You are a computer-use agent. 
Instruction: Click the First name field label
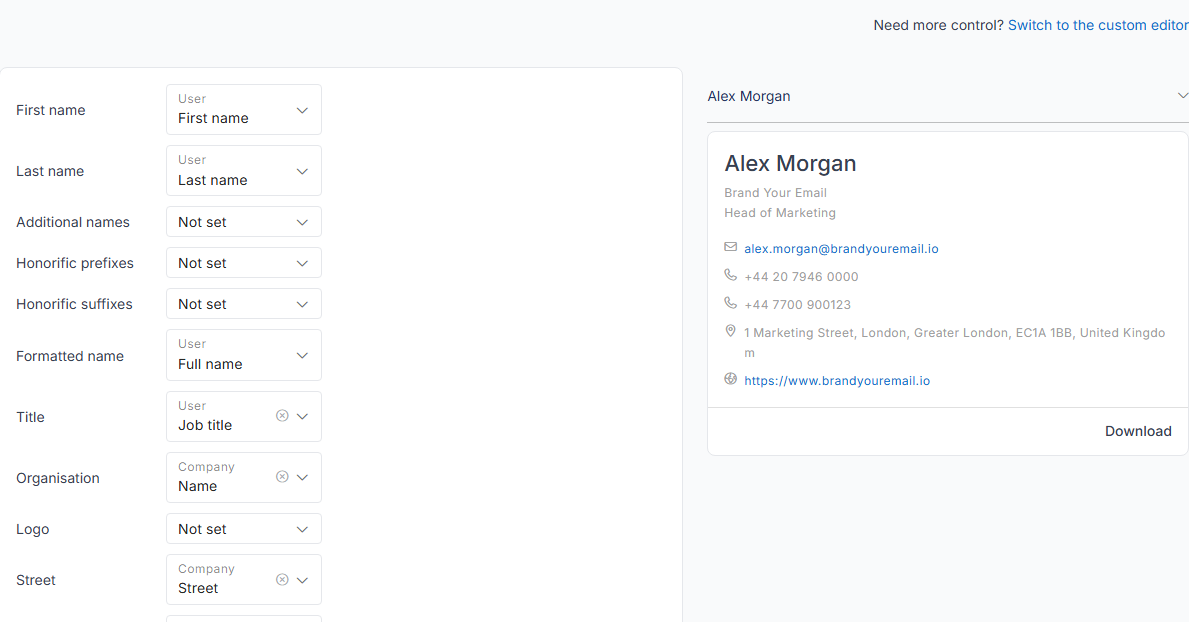tap(51, 110)
